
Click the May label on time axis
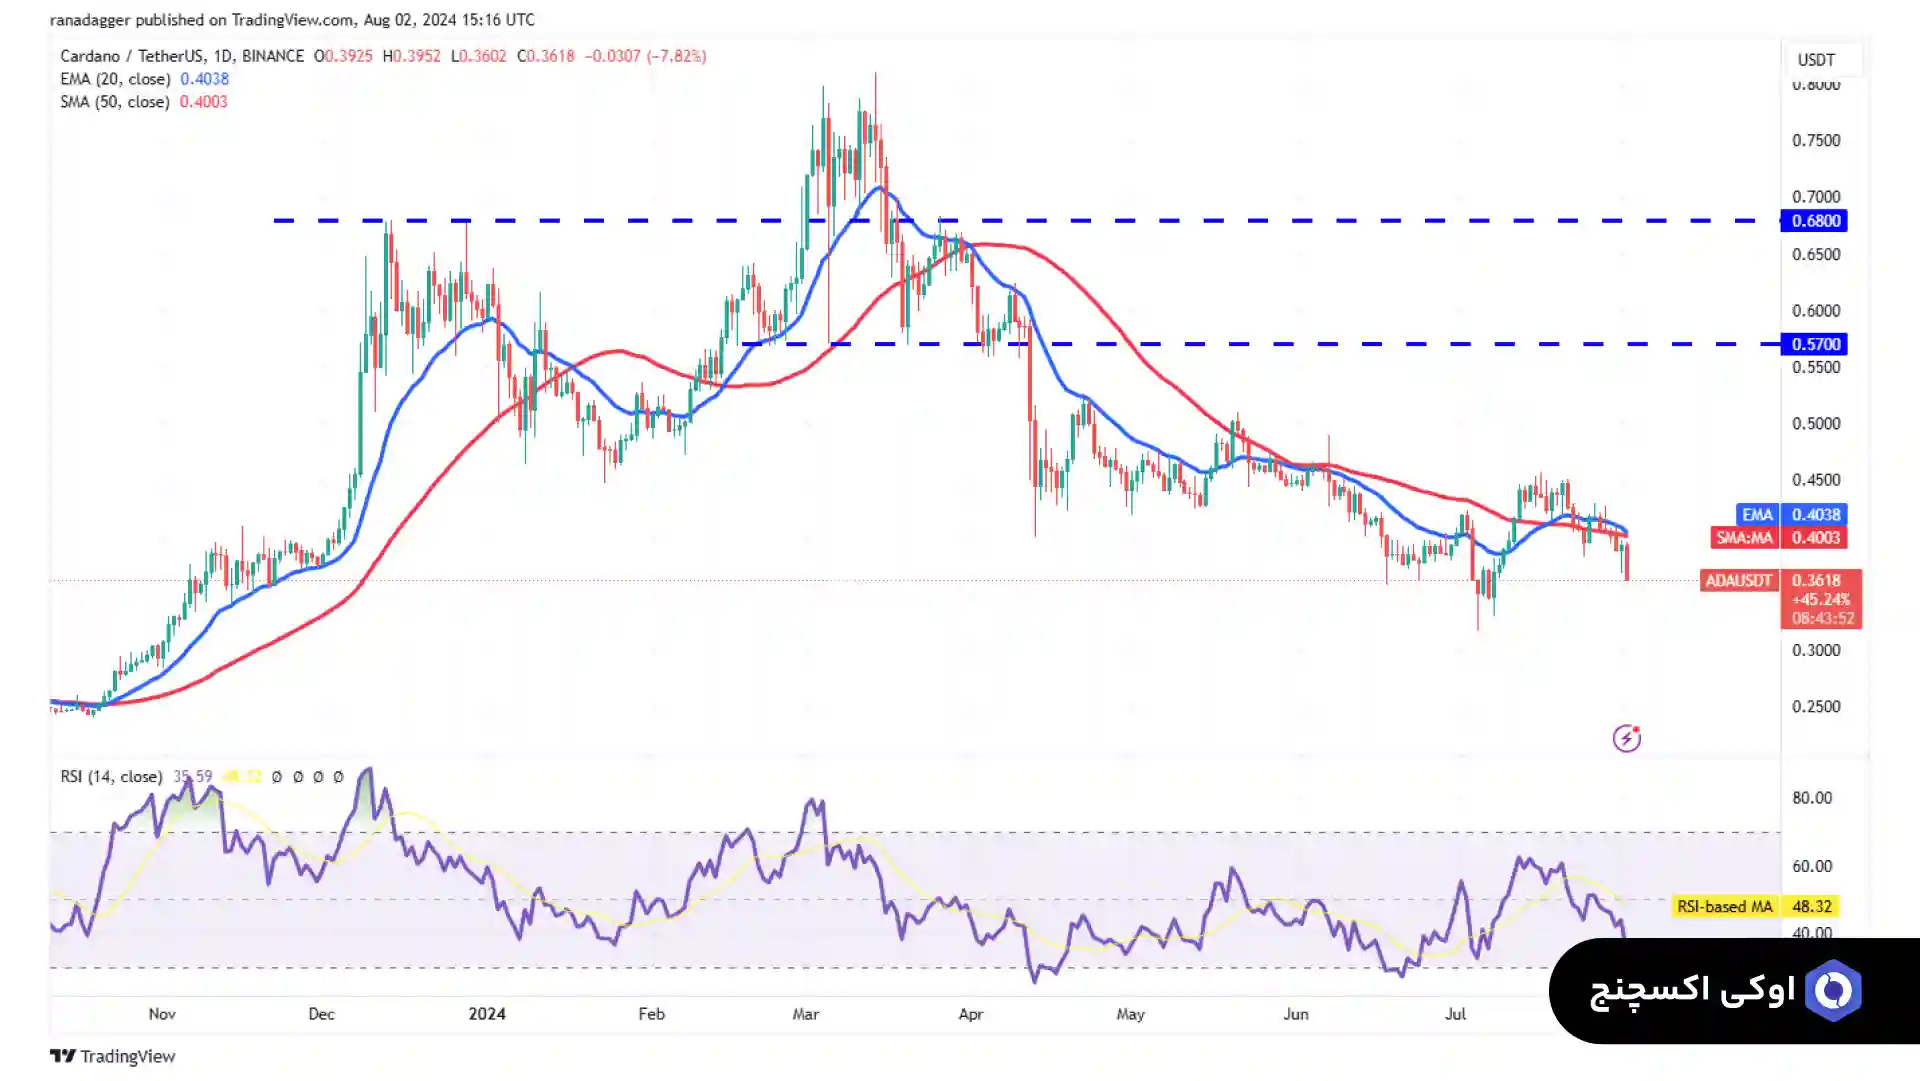click(x=1130, y=1013)
